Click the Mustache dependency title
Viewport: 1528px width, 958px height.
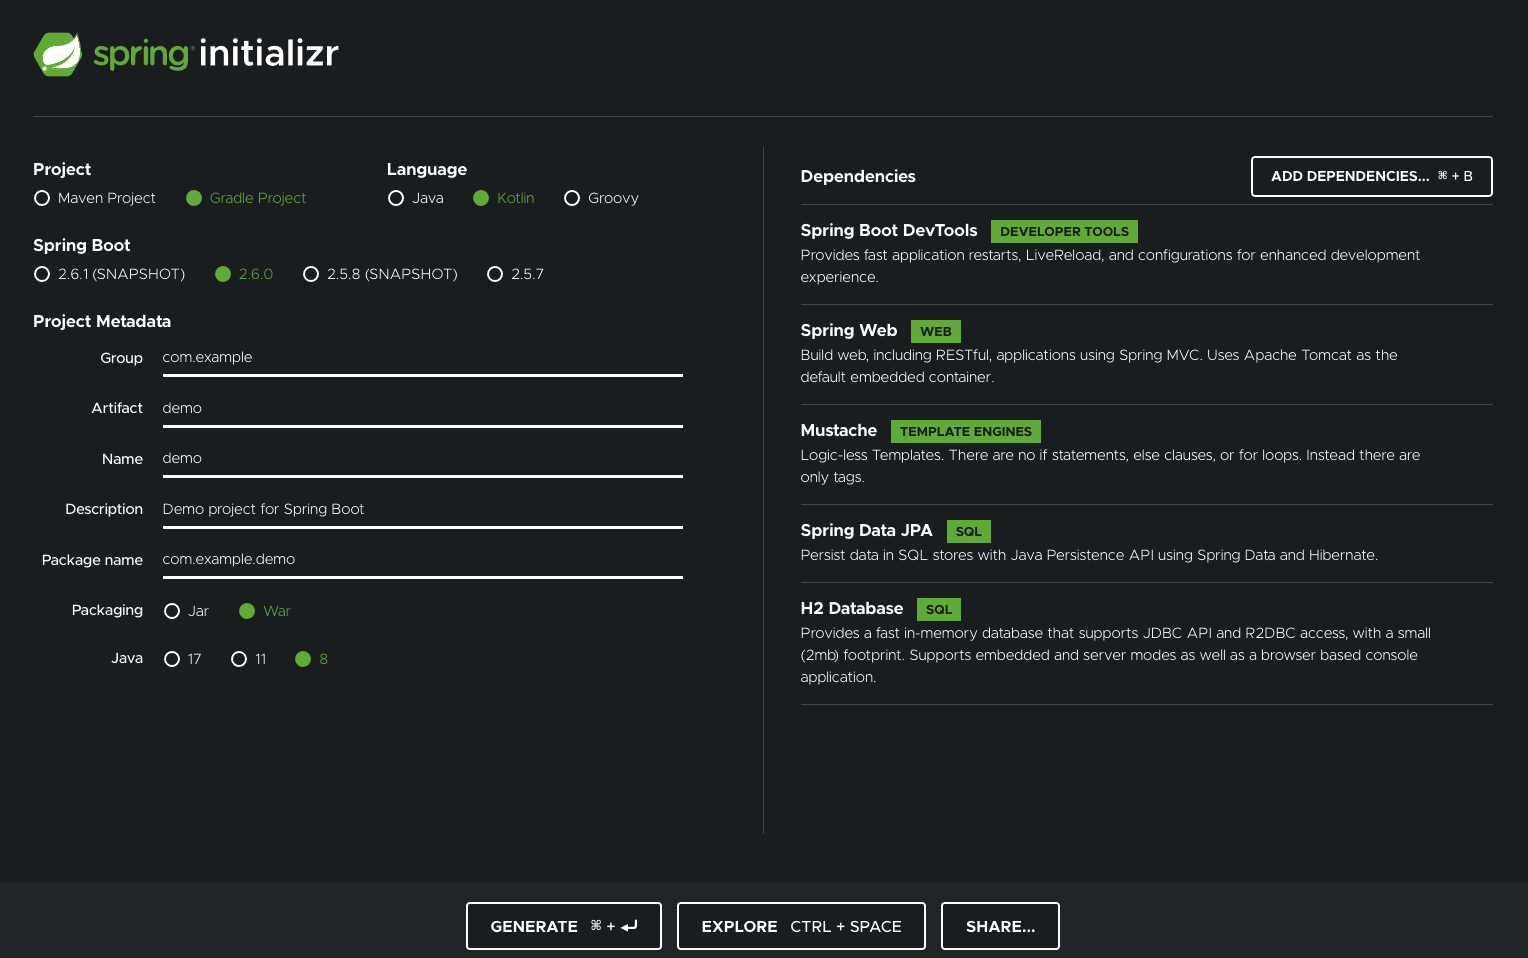tap(839, 430)
